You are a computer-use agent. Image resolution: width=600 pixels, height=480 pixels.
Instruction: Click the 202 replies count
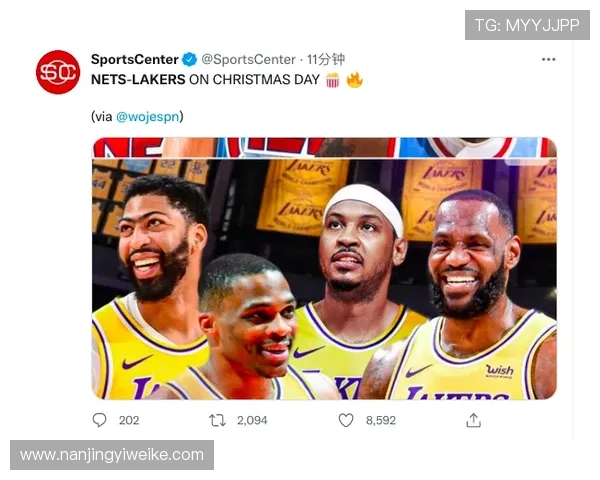click(x=129, y=420)
